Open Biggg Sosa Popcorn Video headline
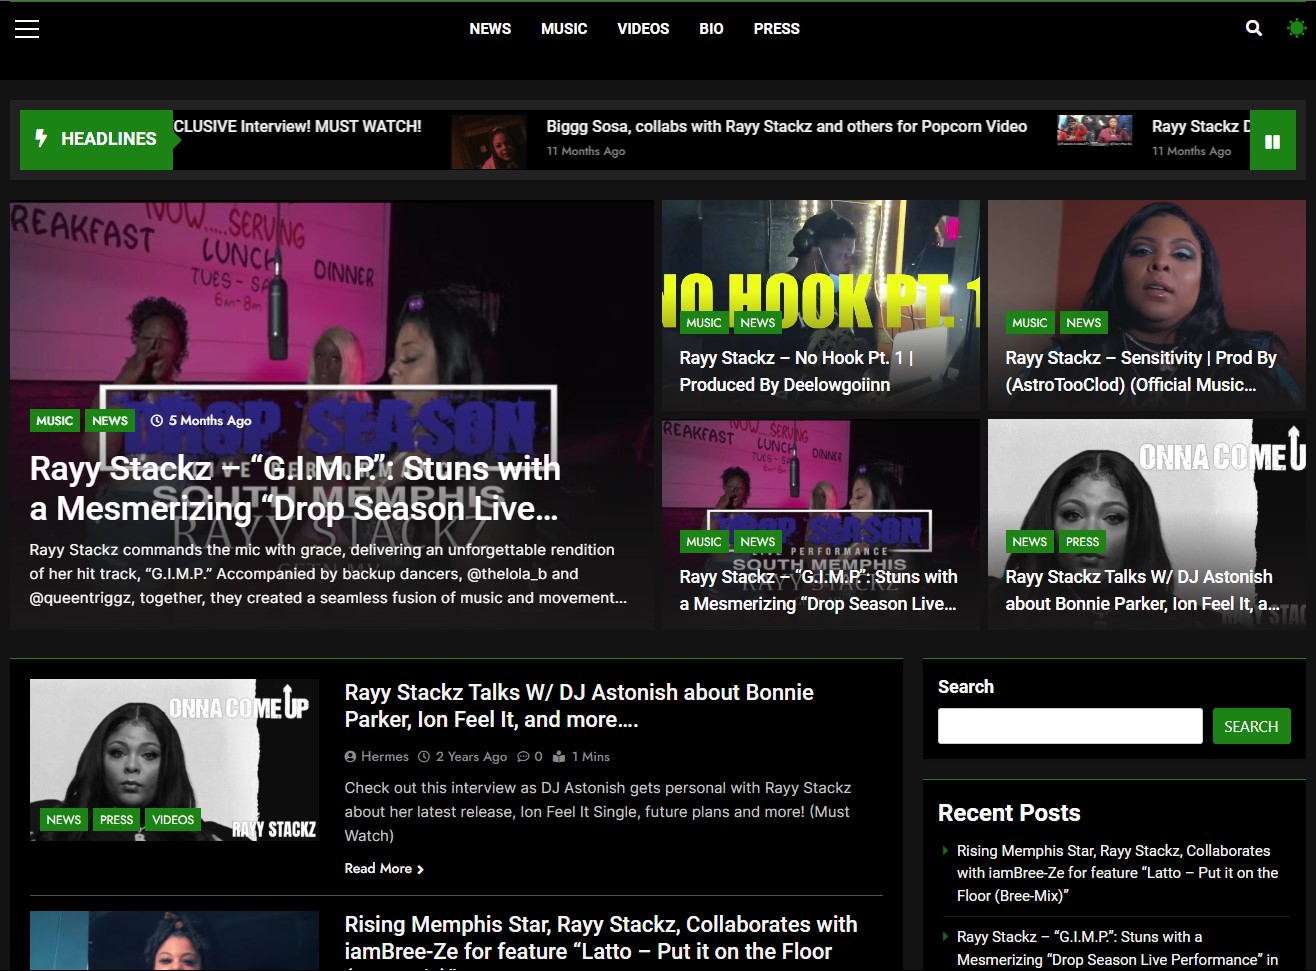 pos(786,127)
